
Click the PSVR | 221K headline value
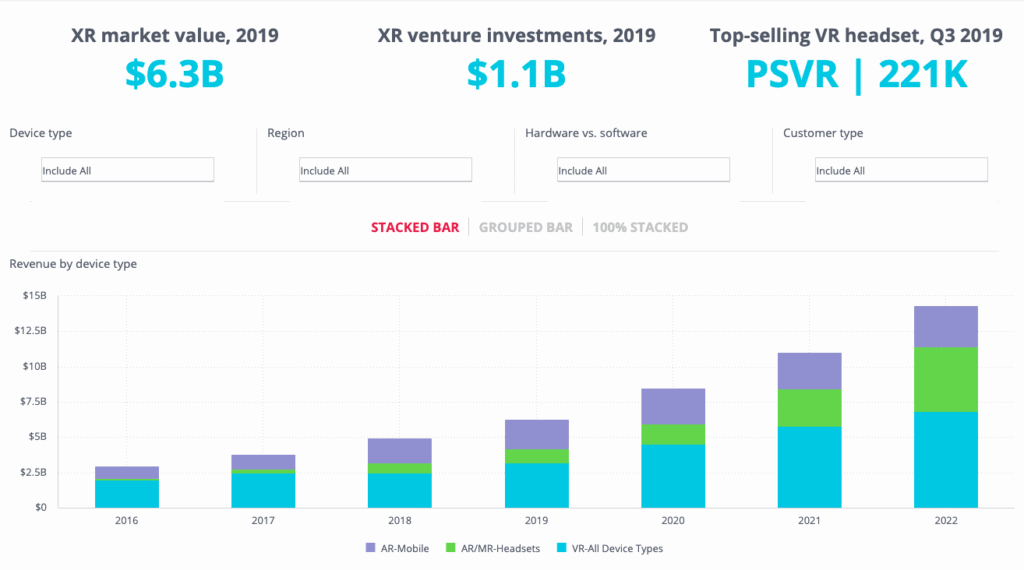(x=856, y=74)
